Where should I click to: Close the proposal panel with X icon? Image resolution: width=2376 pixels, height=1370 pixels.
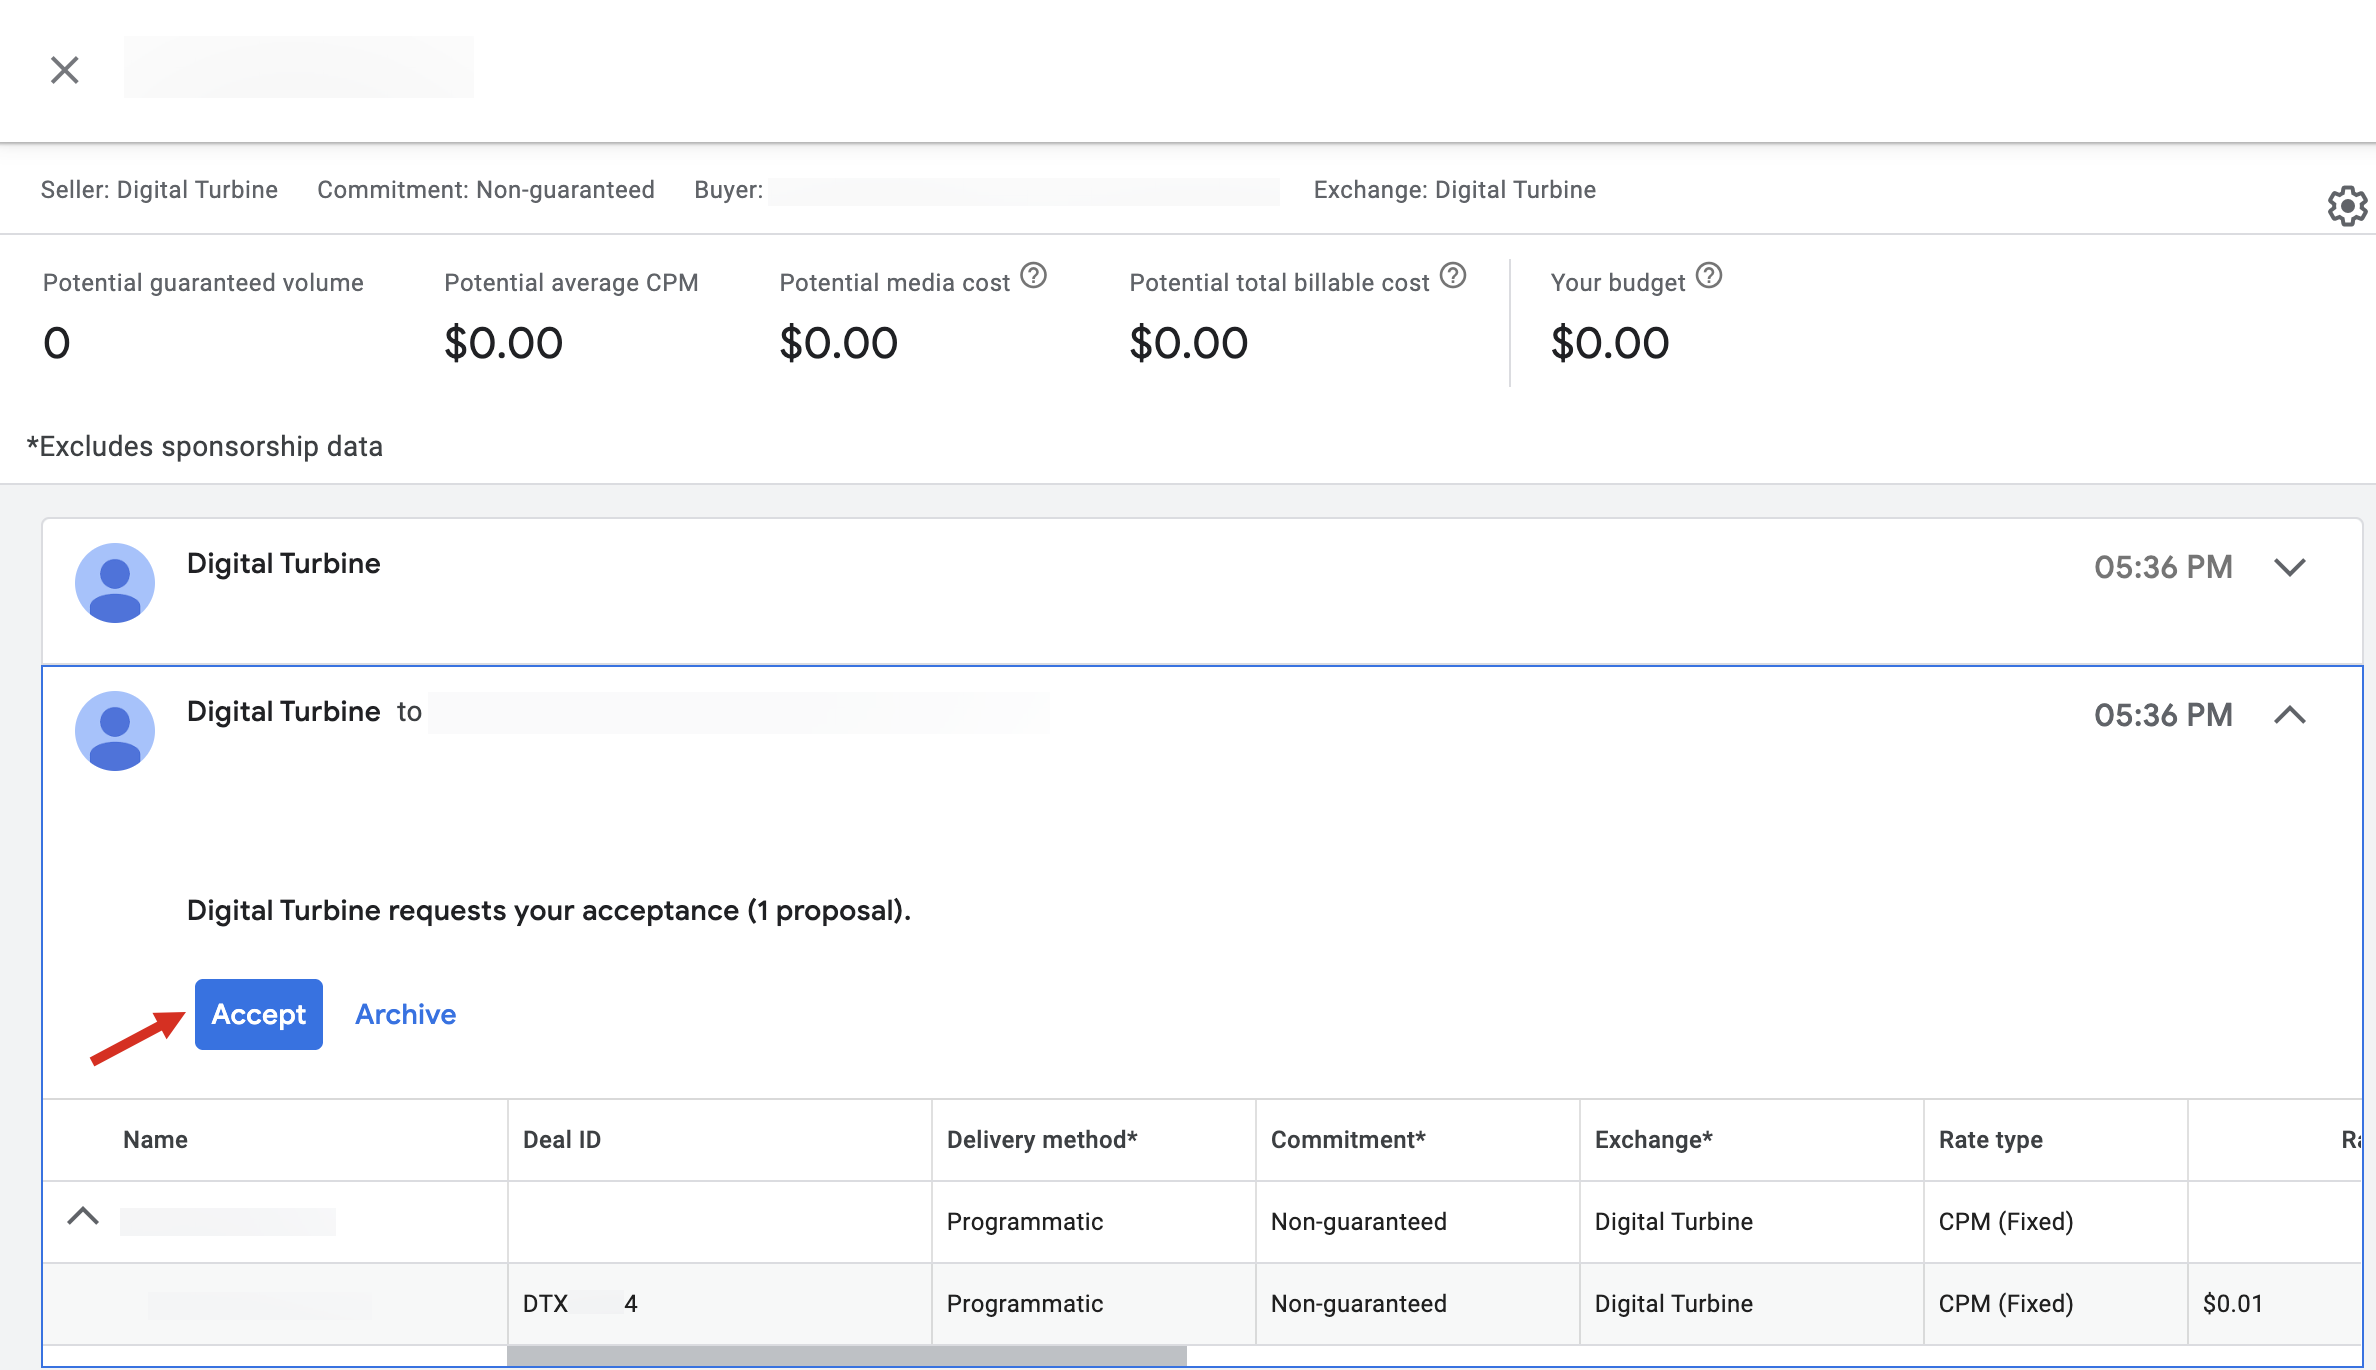(x=65, y=70)
